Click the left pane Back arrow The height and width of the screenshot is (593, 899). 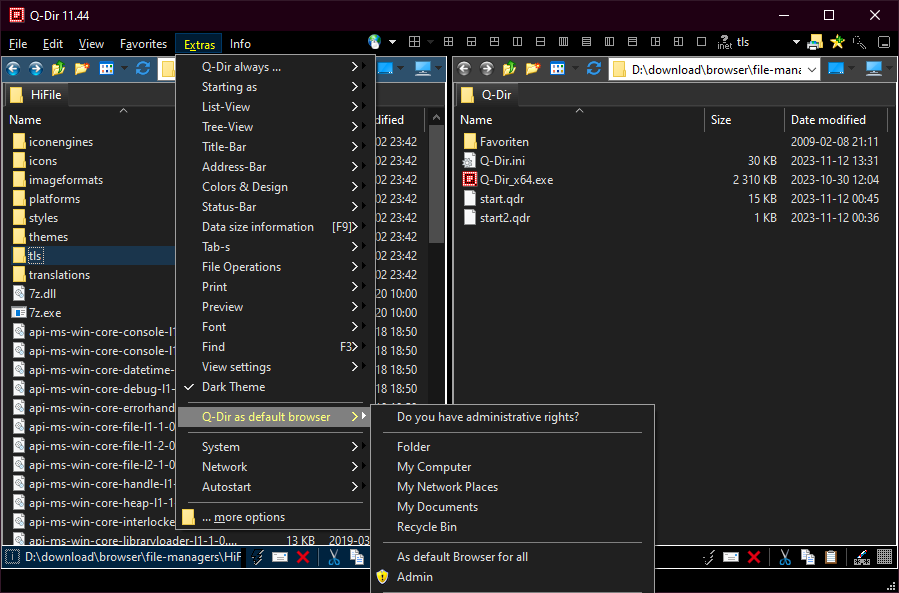14,69
